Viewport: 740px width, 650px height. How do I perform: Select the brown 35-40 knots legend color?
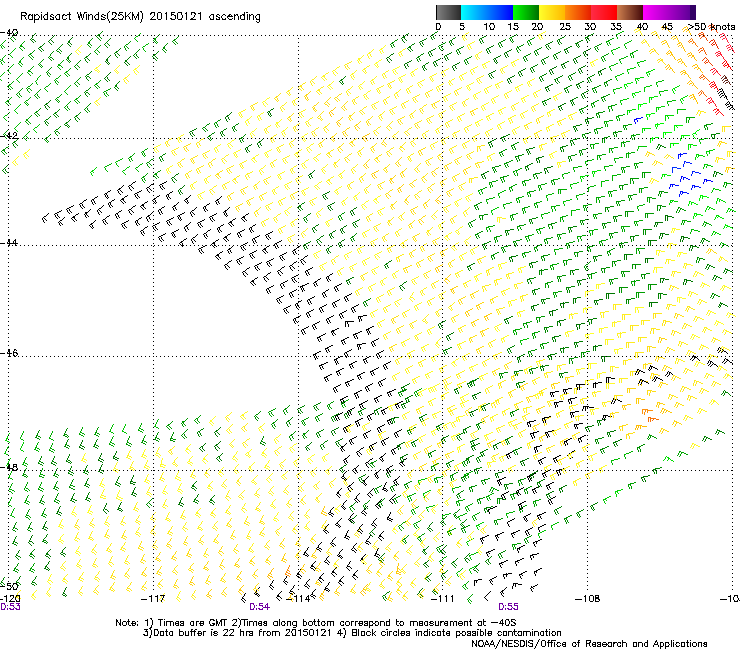pos(630,12)
